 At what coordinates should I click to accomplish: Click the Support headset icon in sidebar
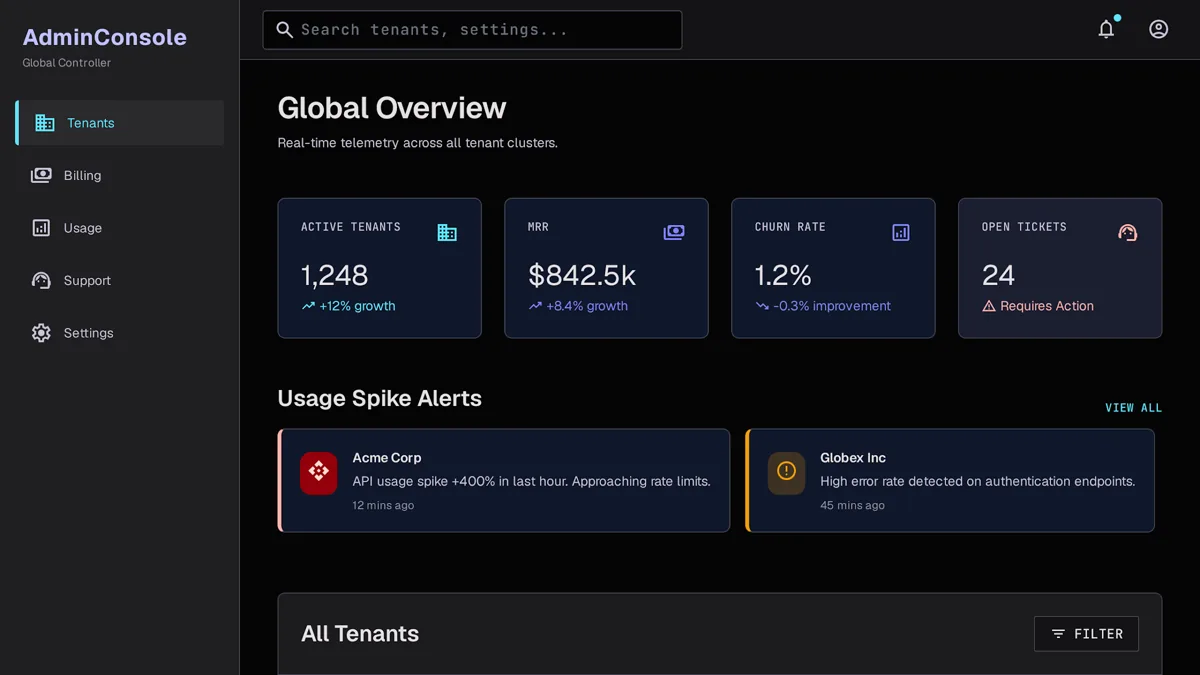click(41, 280)
